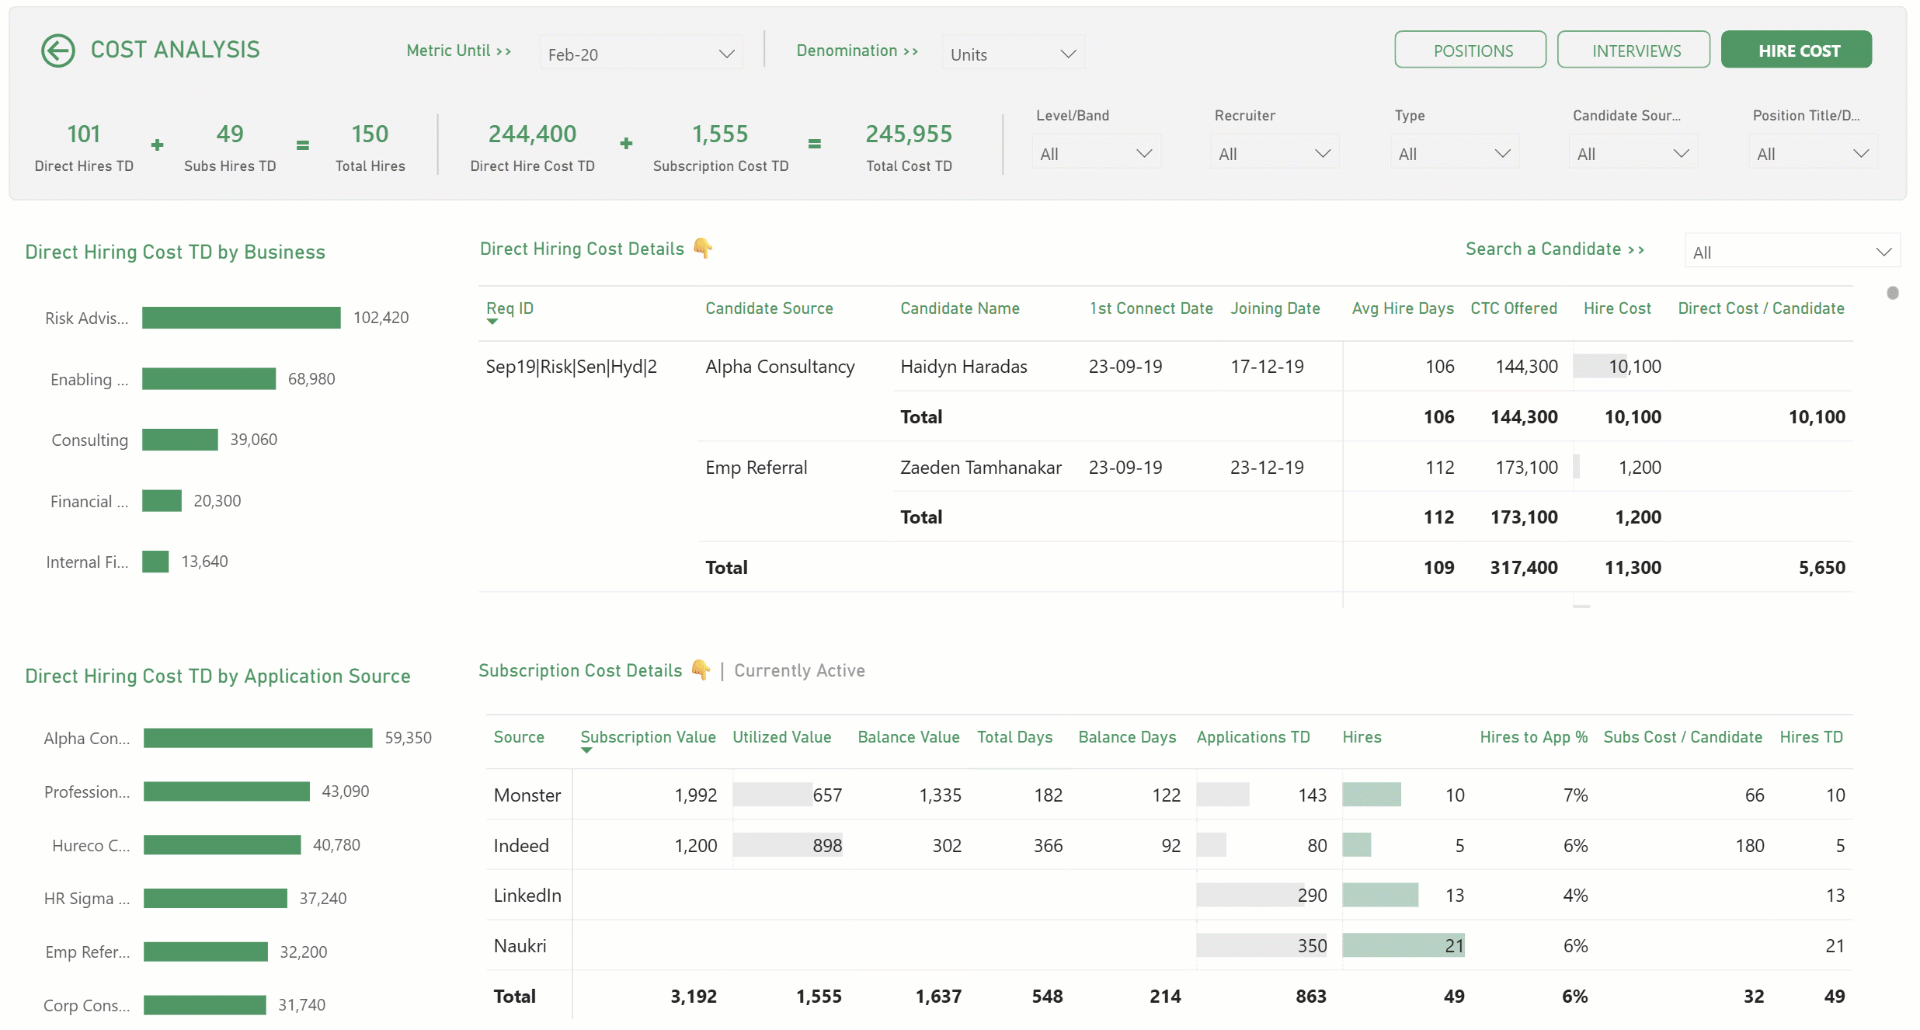Viewport: 1920px width, 1030px height.
Task: Click the Direct Hires TD value 101
Action: (84, 133)
